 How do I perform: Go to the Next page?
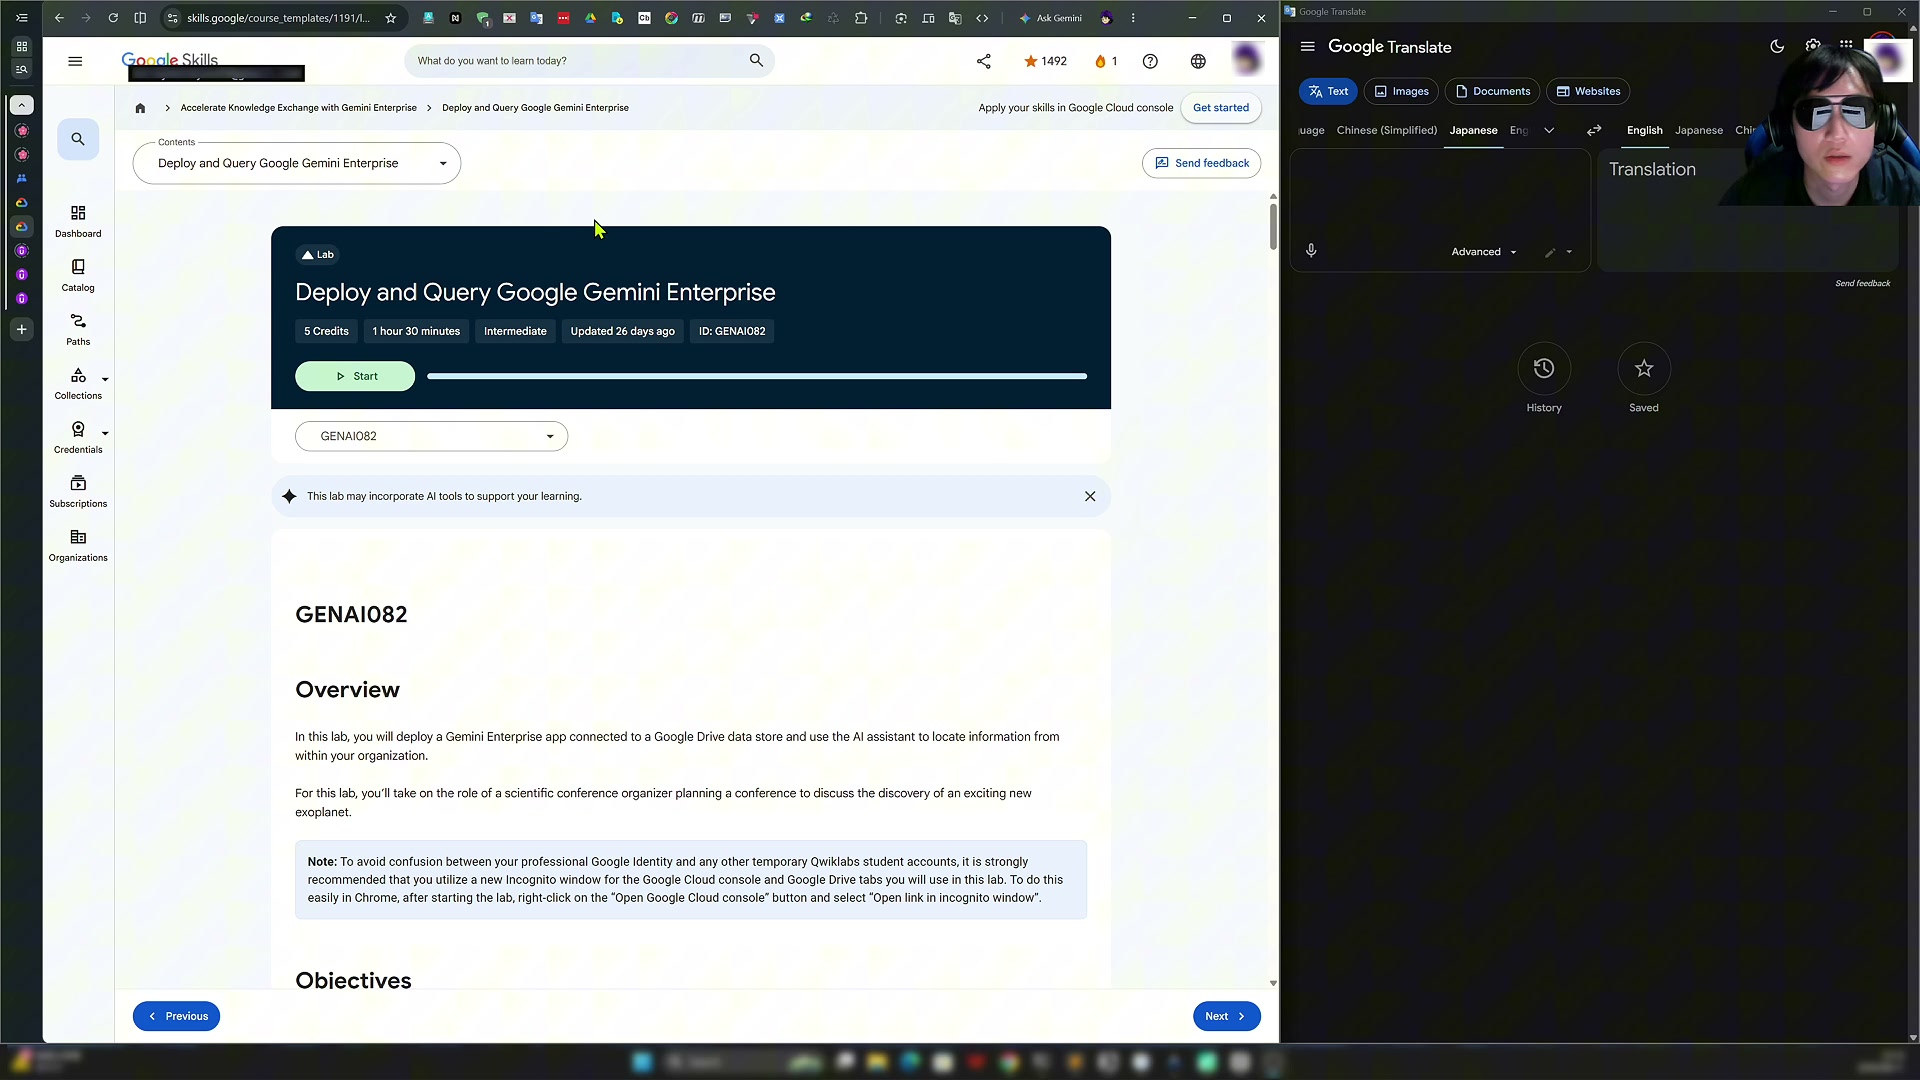click(1226, 1016)
